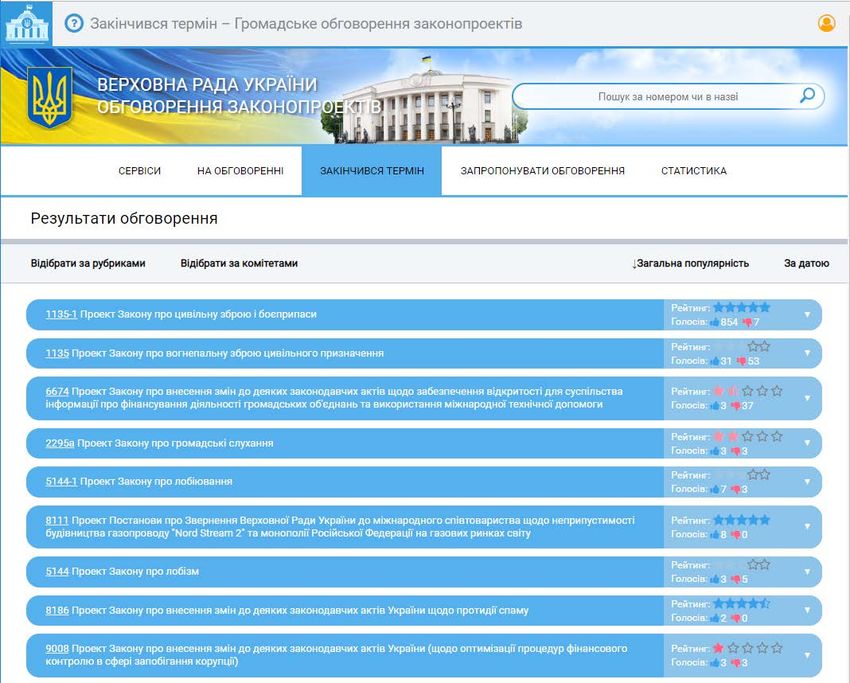850x683 pixels.
Task: Open bill link 1135
Action: (x=57, y=353)
